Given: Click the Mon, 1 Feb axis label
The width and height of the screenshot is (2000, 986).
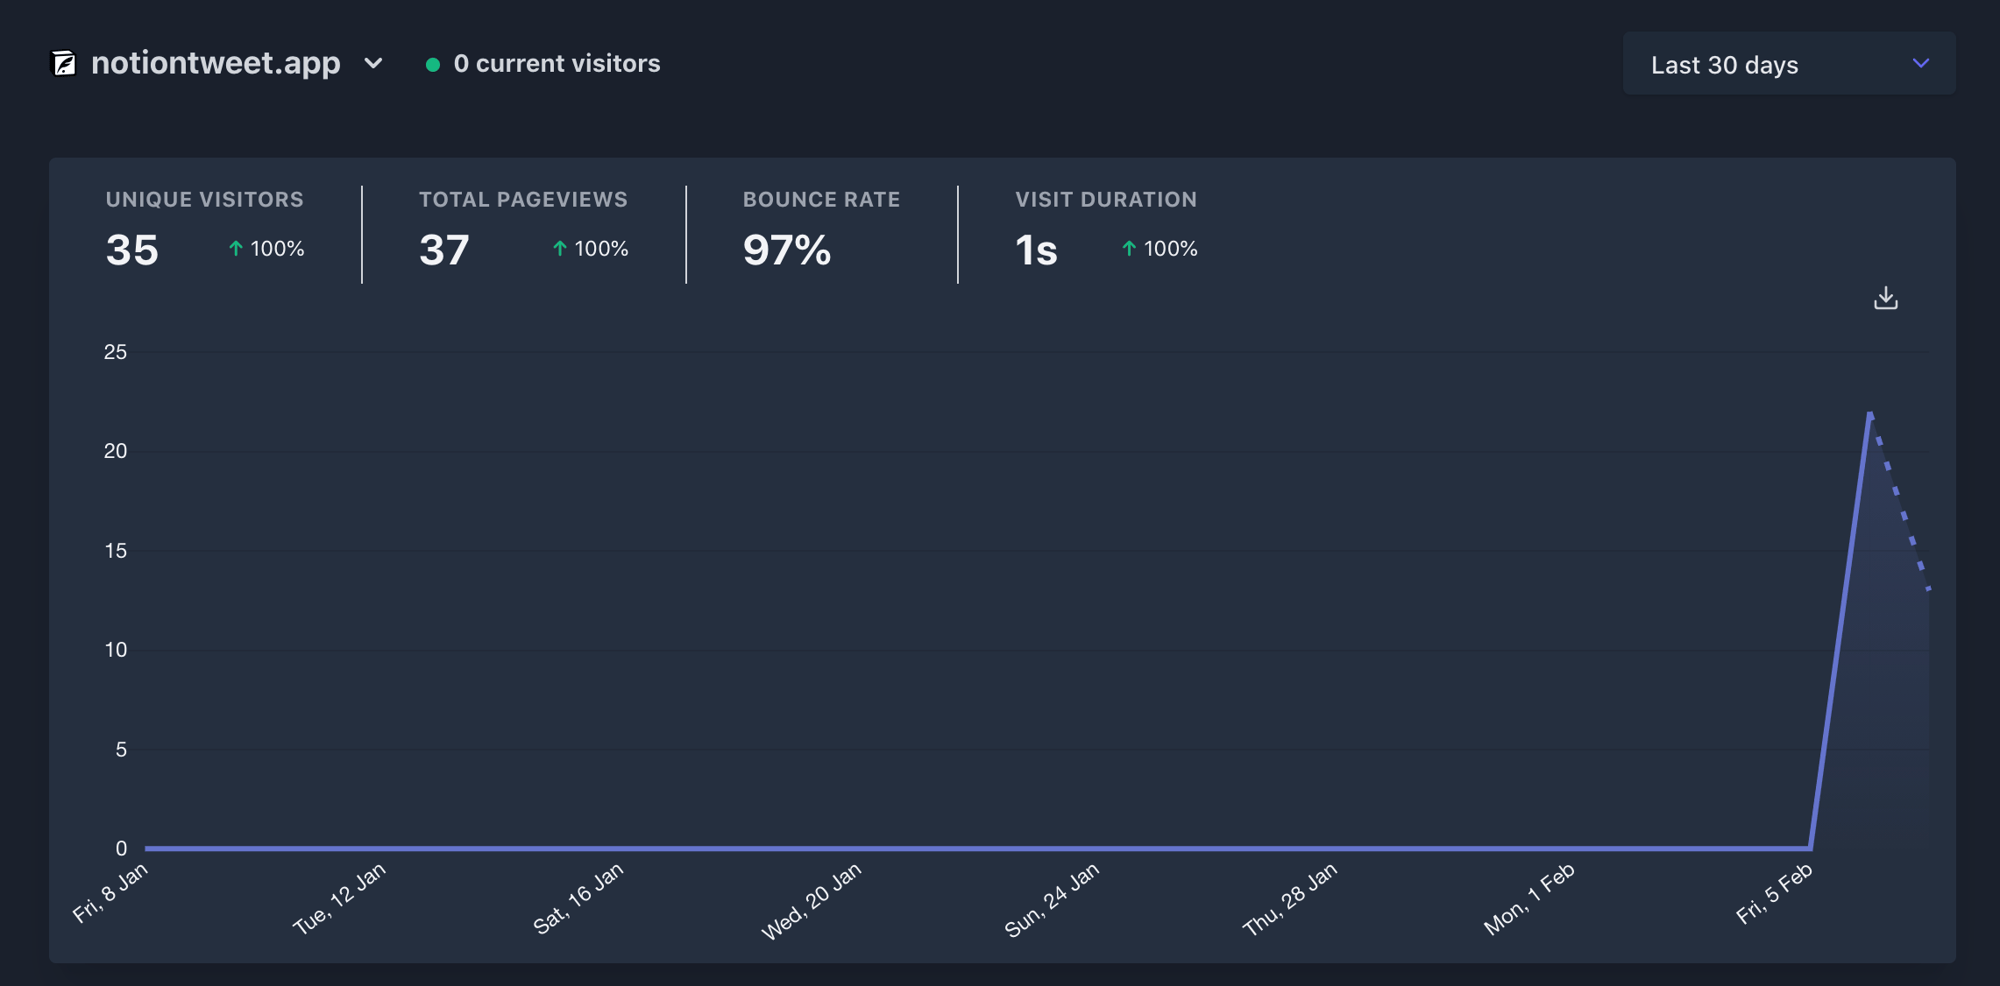Looking at the screenshot, I should pos(1529,898).
